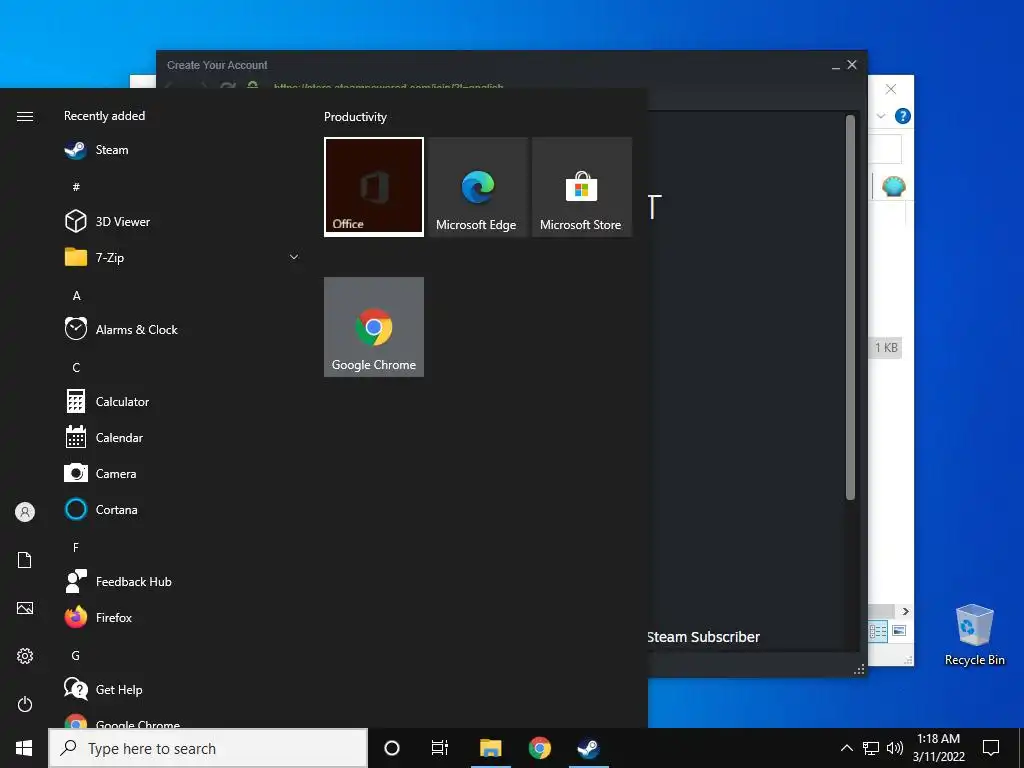Click help icon in Explorer window
The height and width of the screenshot is (768, 1024).
[903, 116]
